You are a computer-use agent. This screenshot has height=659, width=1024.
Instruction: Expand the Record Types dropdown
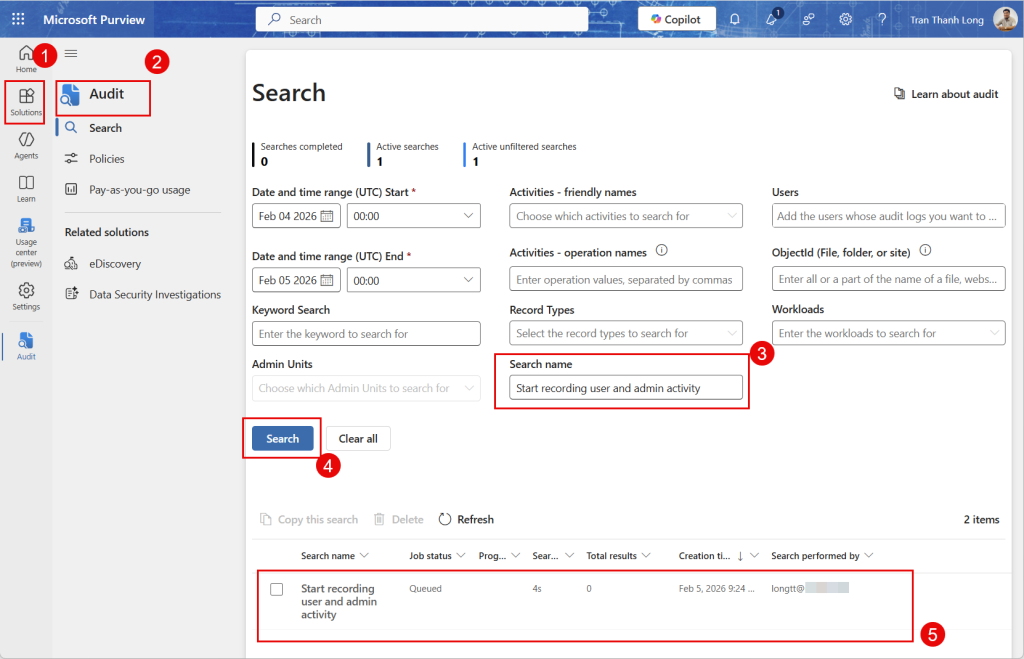625,333
